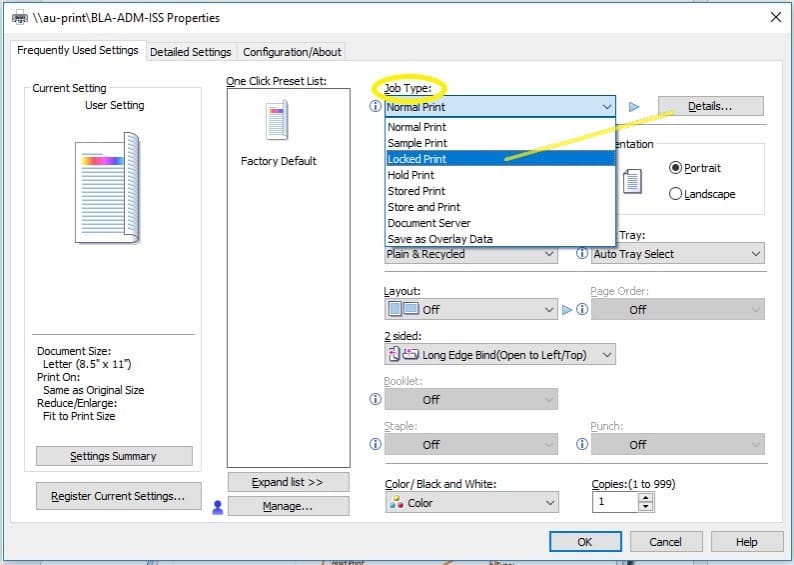This screenshot has height=565, width=794.
Task: Click the blue user icon beside Manage
Action: point(218,507)
